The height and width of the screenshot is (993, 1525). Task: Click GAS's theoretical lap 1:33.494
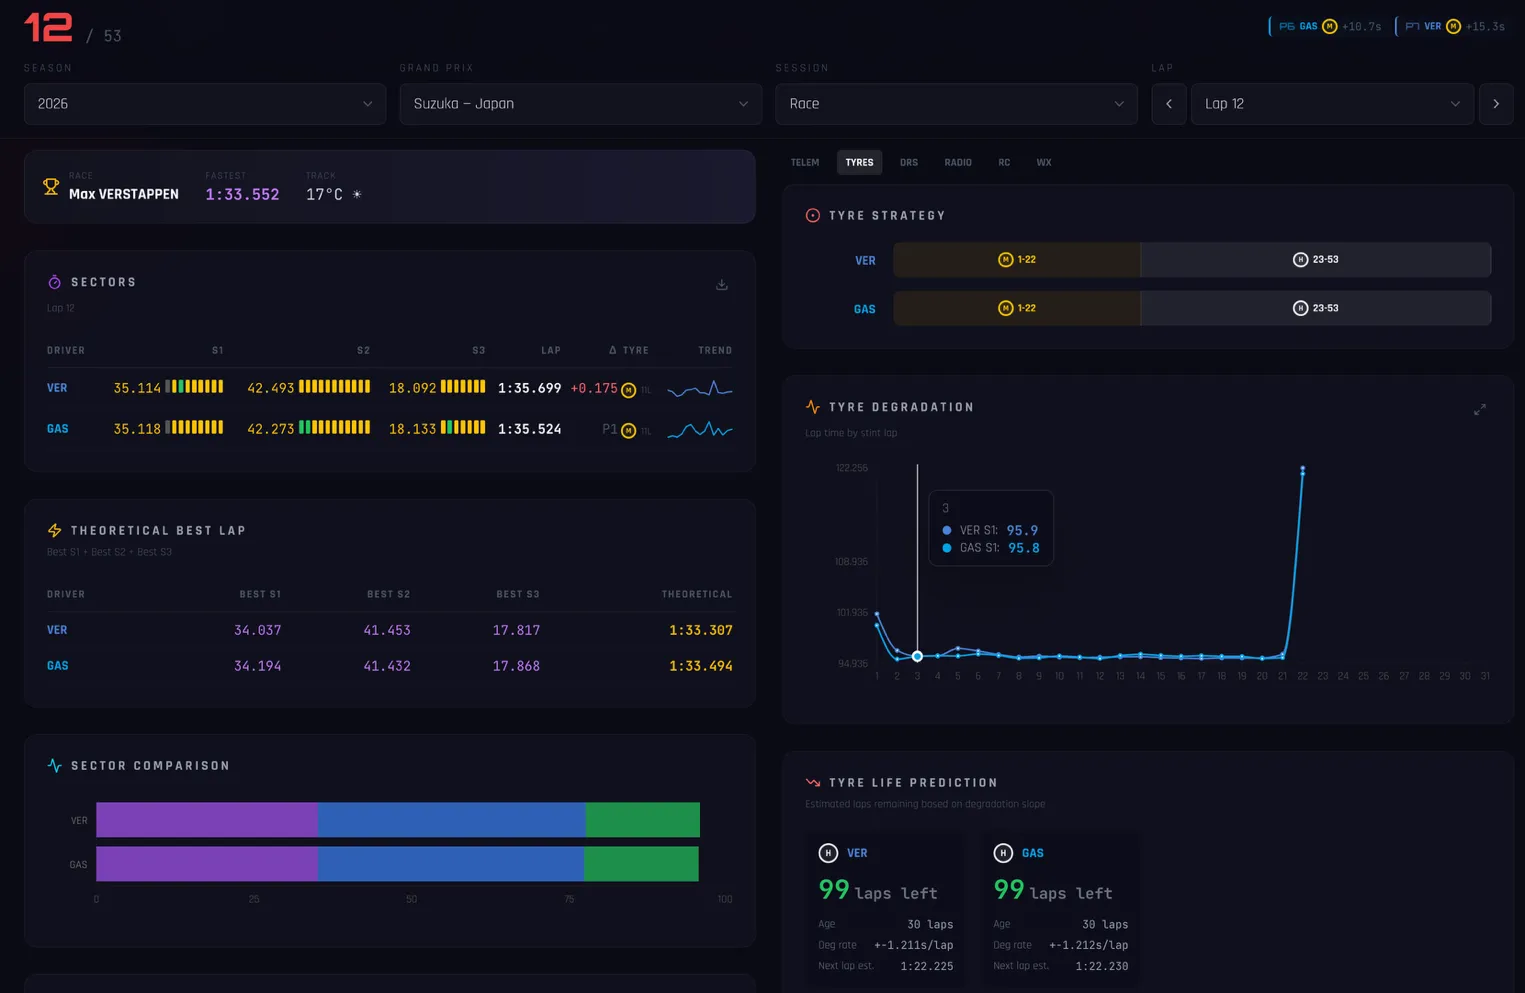point(701,666)
